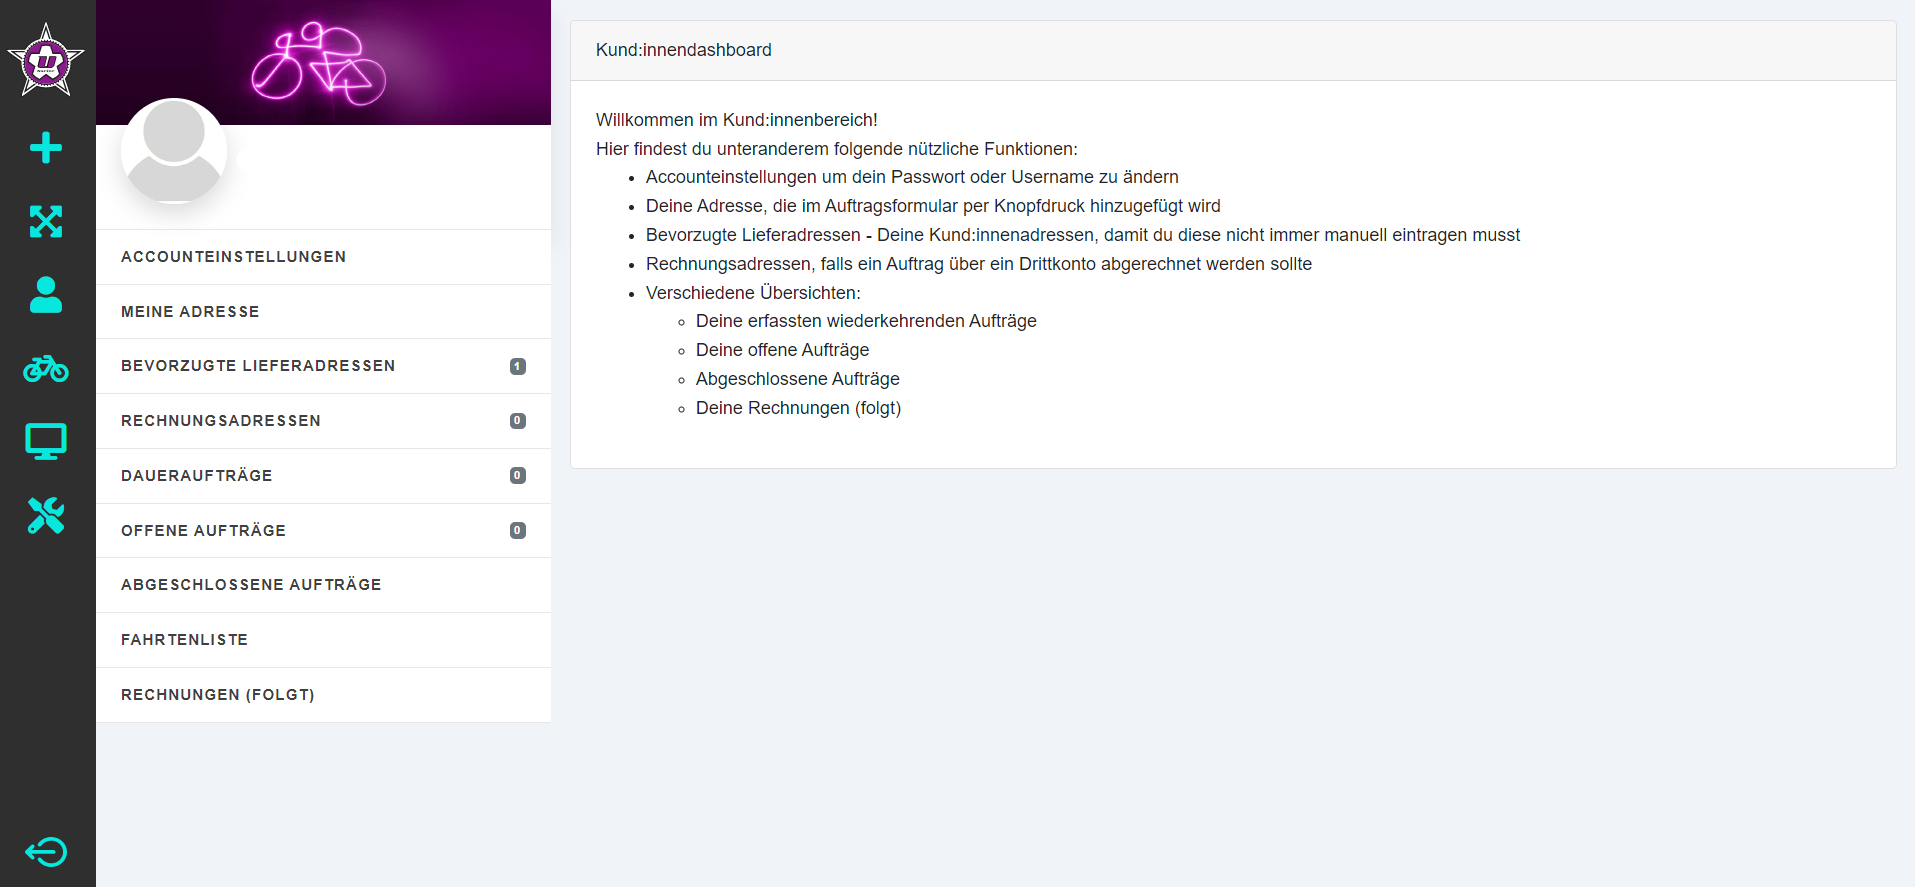Image resolution: width=1915 pixels, height=887 pixels.
Task: Open Rechnungsadressen menu entry
Action: pos(323,421)
